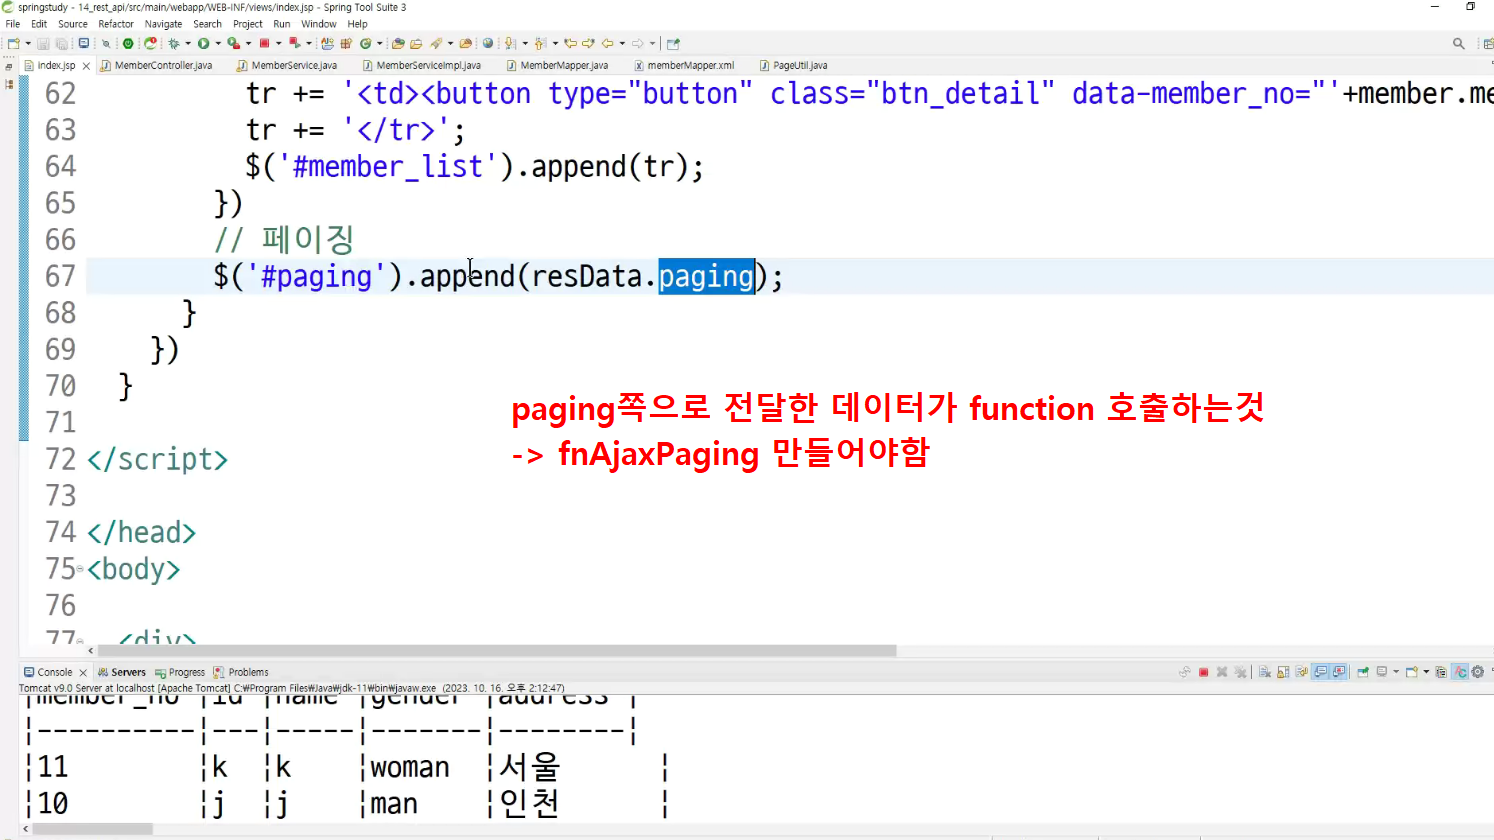Click the Save All icon
Image resolution: width=1494 pixels, height=840 pixels.
point(61,44)
